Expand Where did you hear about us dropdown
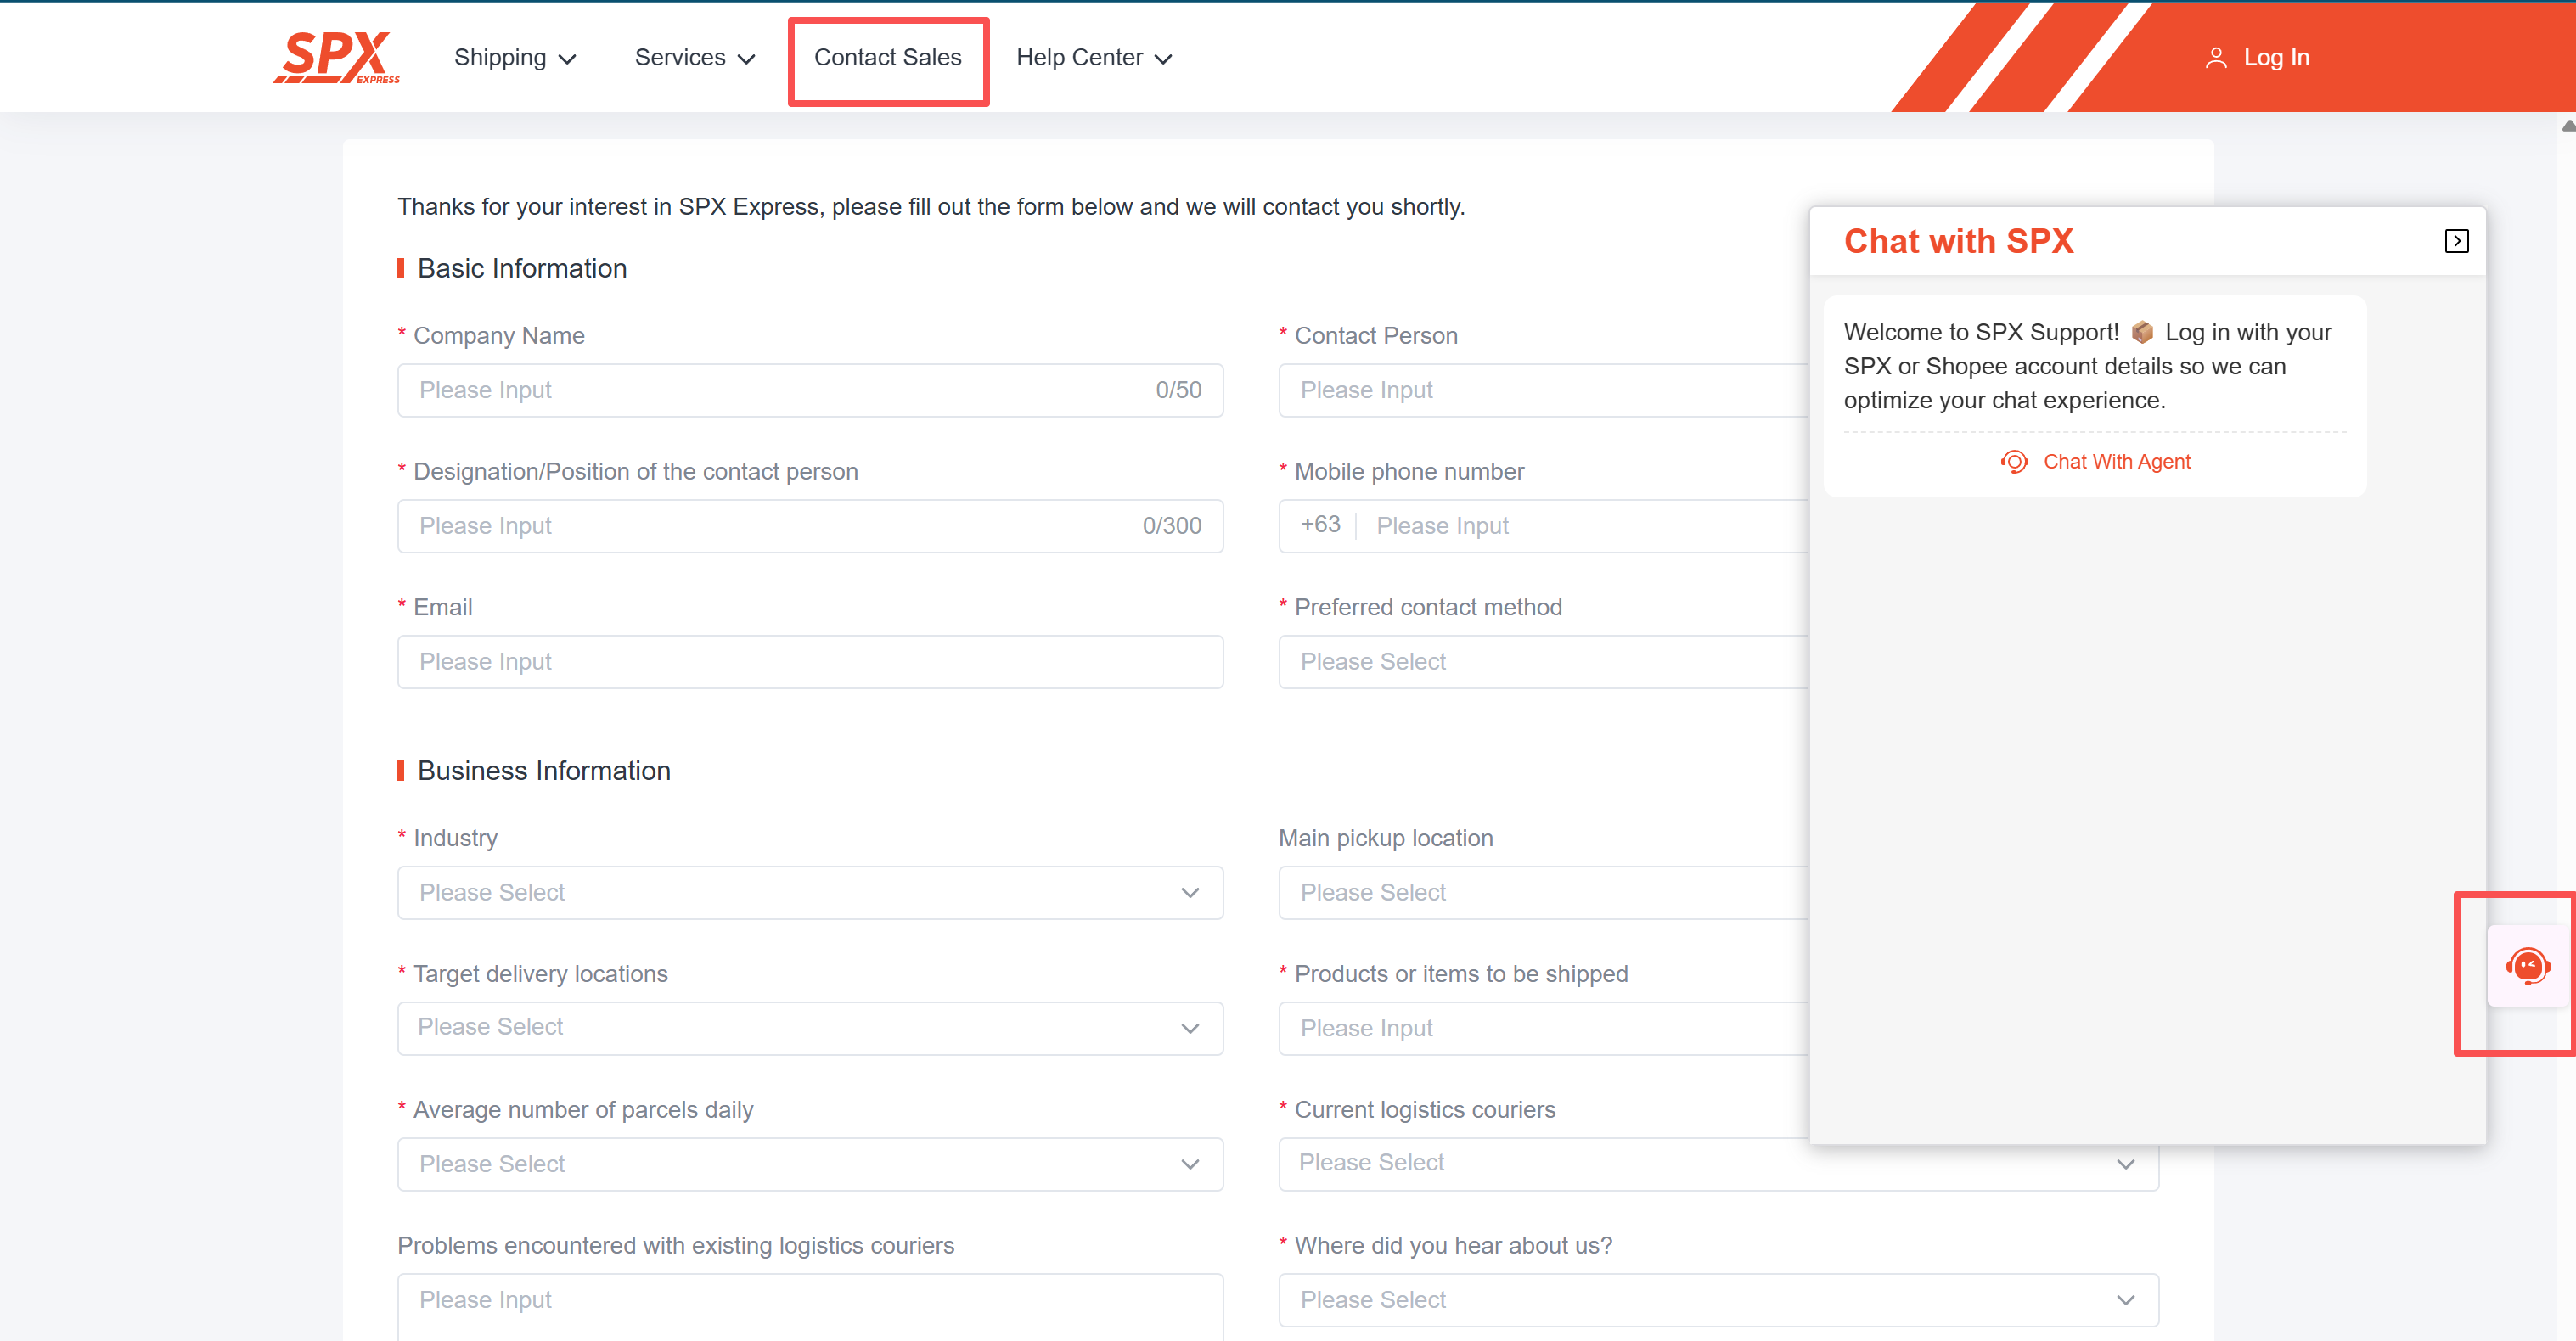 [x=1717, y=1300]
